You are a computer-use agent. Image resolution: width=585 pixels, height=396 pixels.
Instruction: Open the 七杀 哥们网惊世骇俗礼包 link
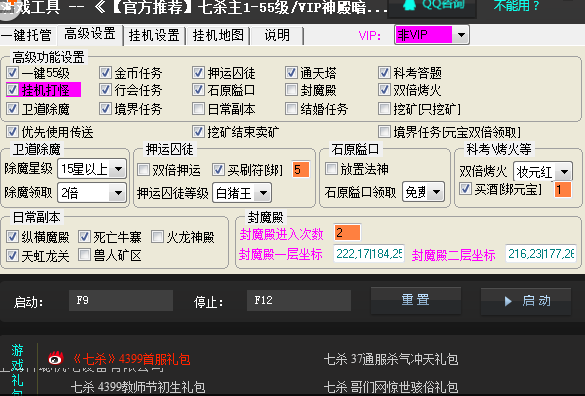point(391,387)
